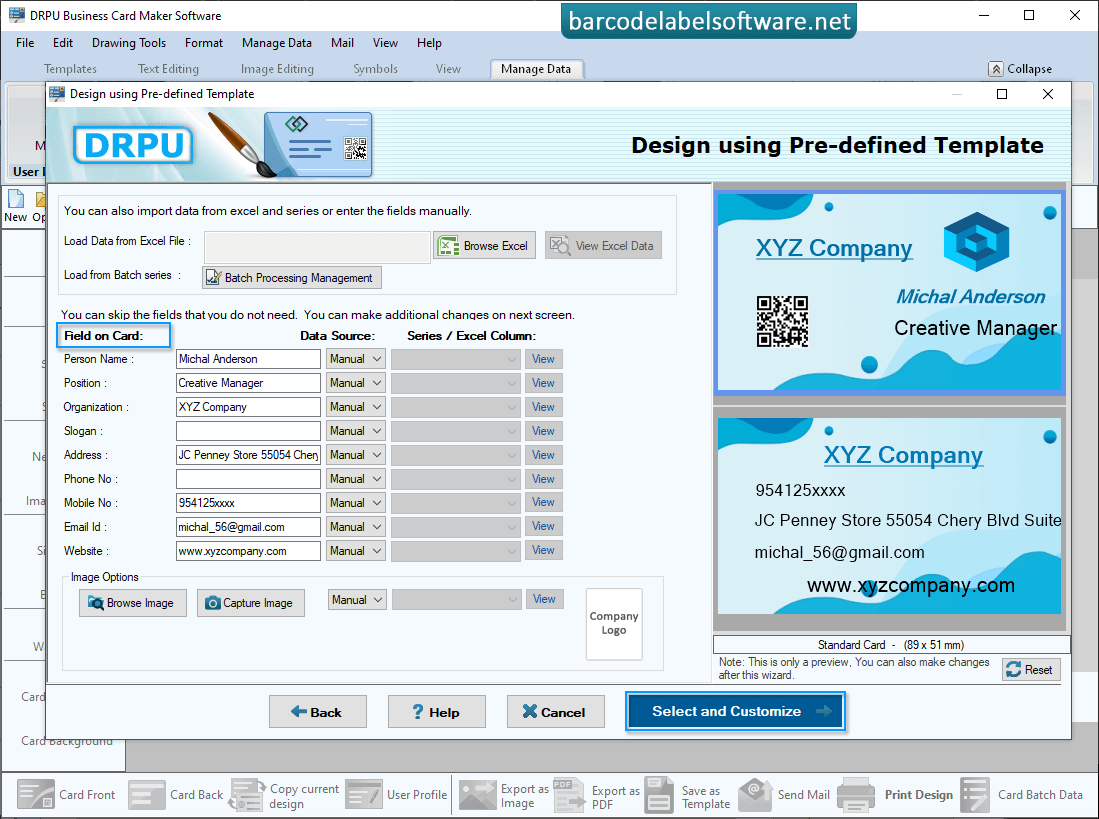1099x819 pixels.
Task: Click Capture Image camera button
Action: click(251, 603)
